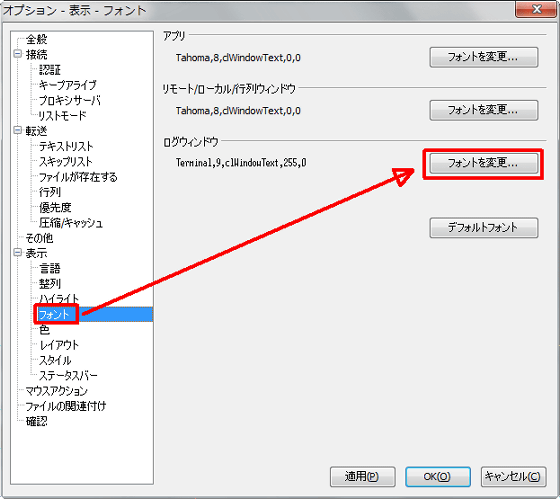The image size is (560, 499).
Task: Select 全般 in the options tree
Action: pyautogui.click(x=36, y=39)
